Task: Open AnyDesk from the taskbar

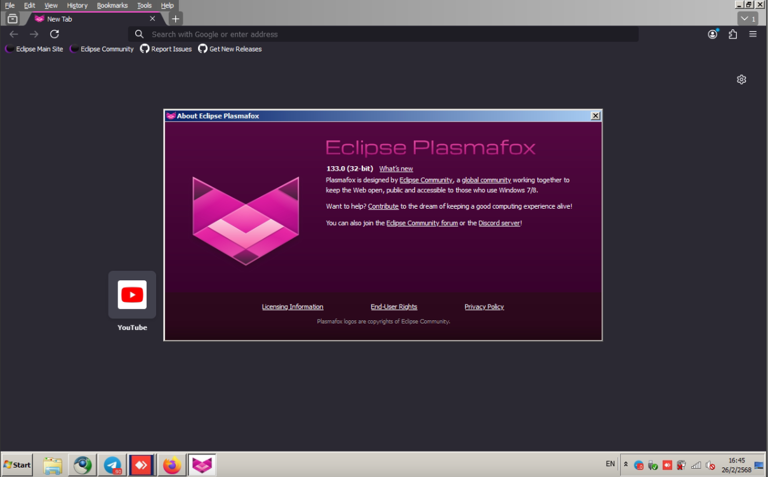Action: (x=142, y=465)
